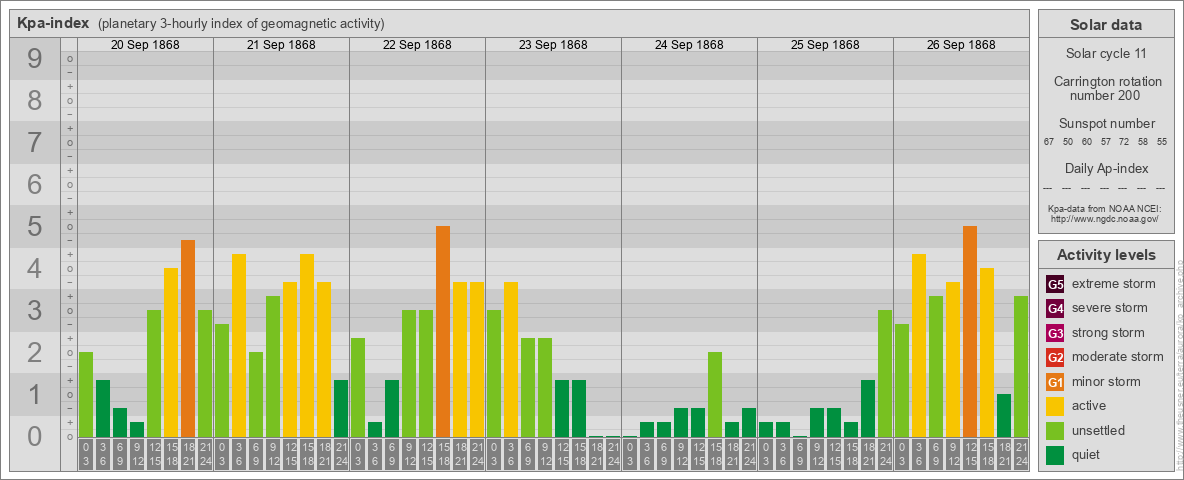Click the 'extreme storm' legend label
Screen dimensions: 1184x480
1114,284
